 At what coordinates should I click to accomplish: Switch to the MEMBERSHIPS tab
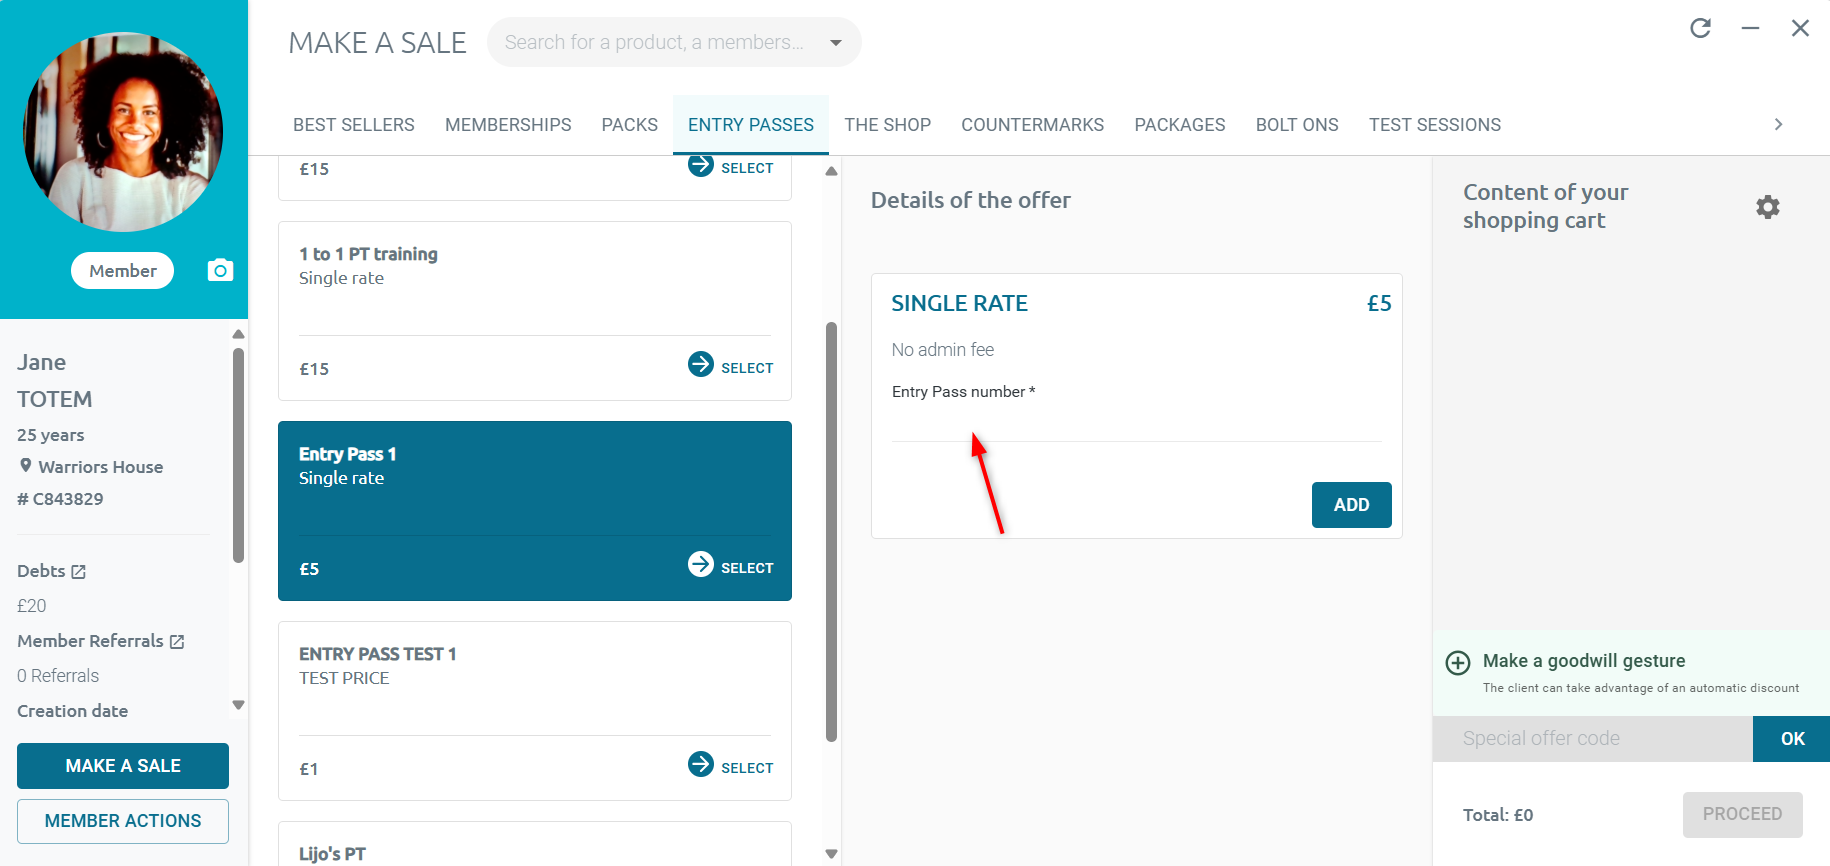(508, 125)
